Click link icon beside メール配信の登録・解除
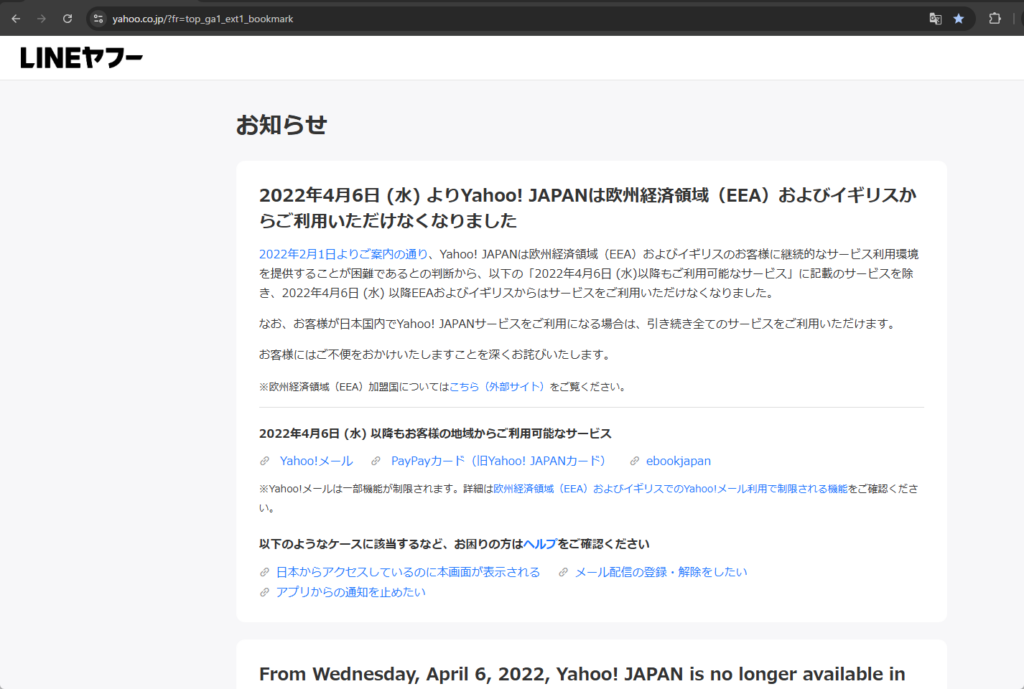Screen dimensions: 1024x689 [x=563, y=572]
